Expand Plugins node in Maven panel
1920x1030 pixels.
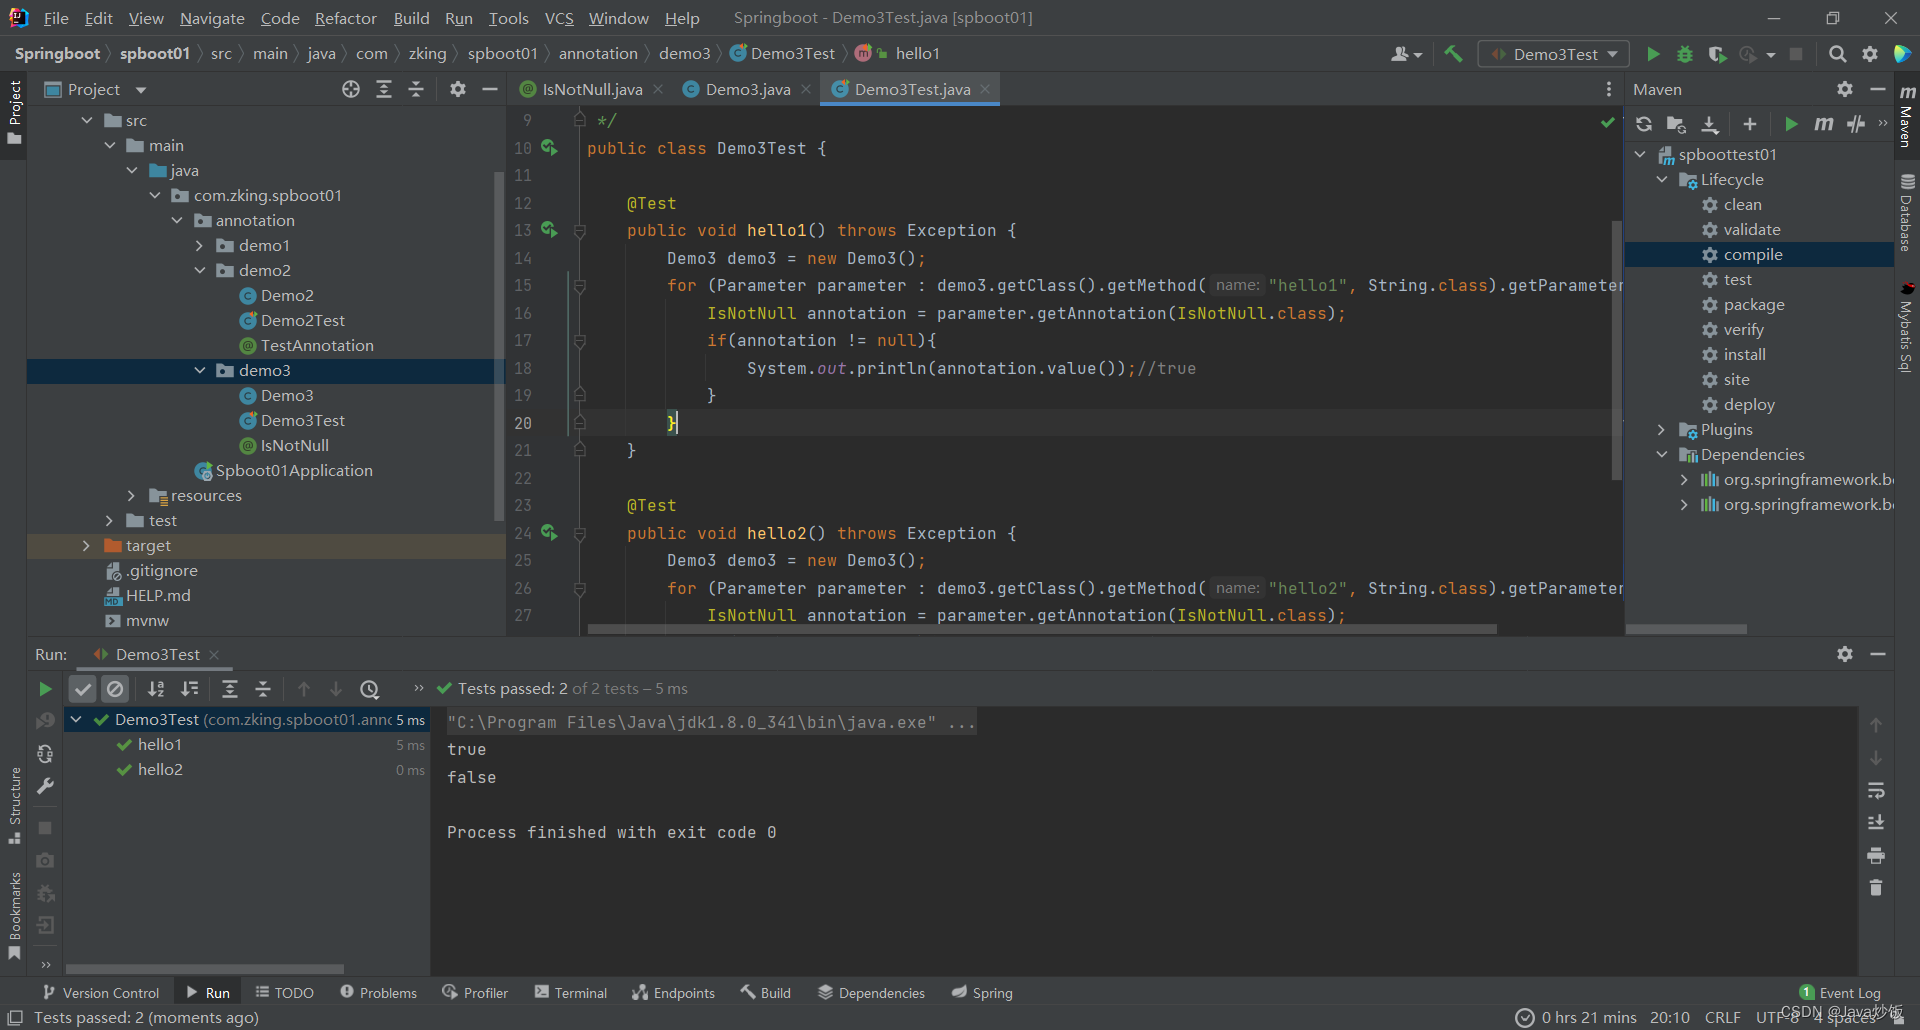(x=1662, y=429)
